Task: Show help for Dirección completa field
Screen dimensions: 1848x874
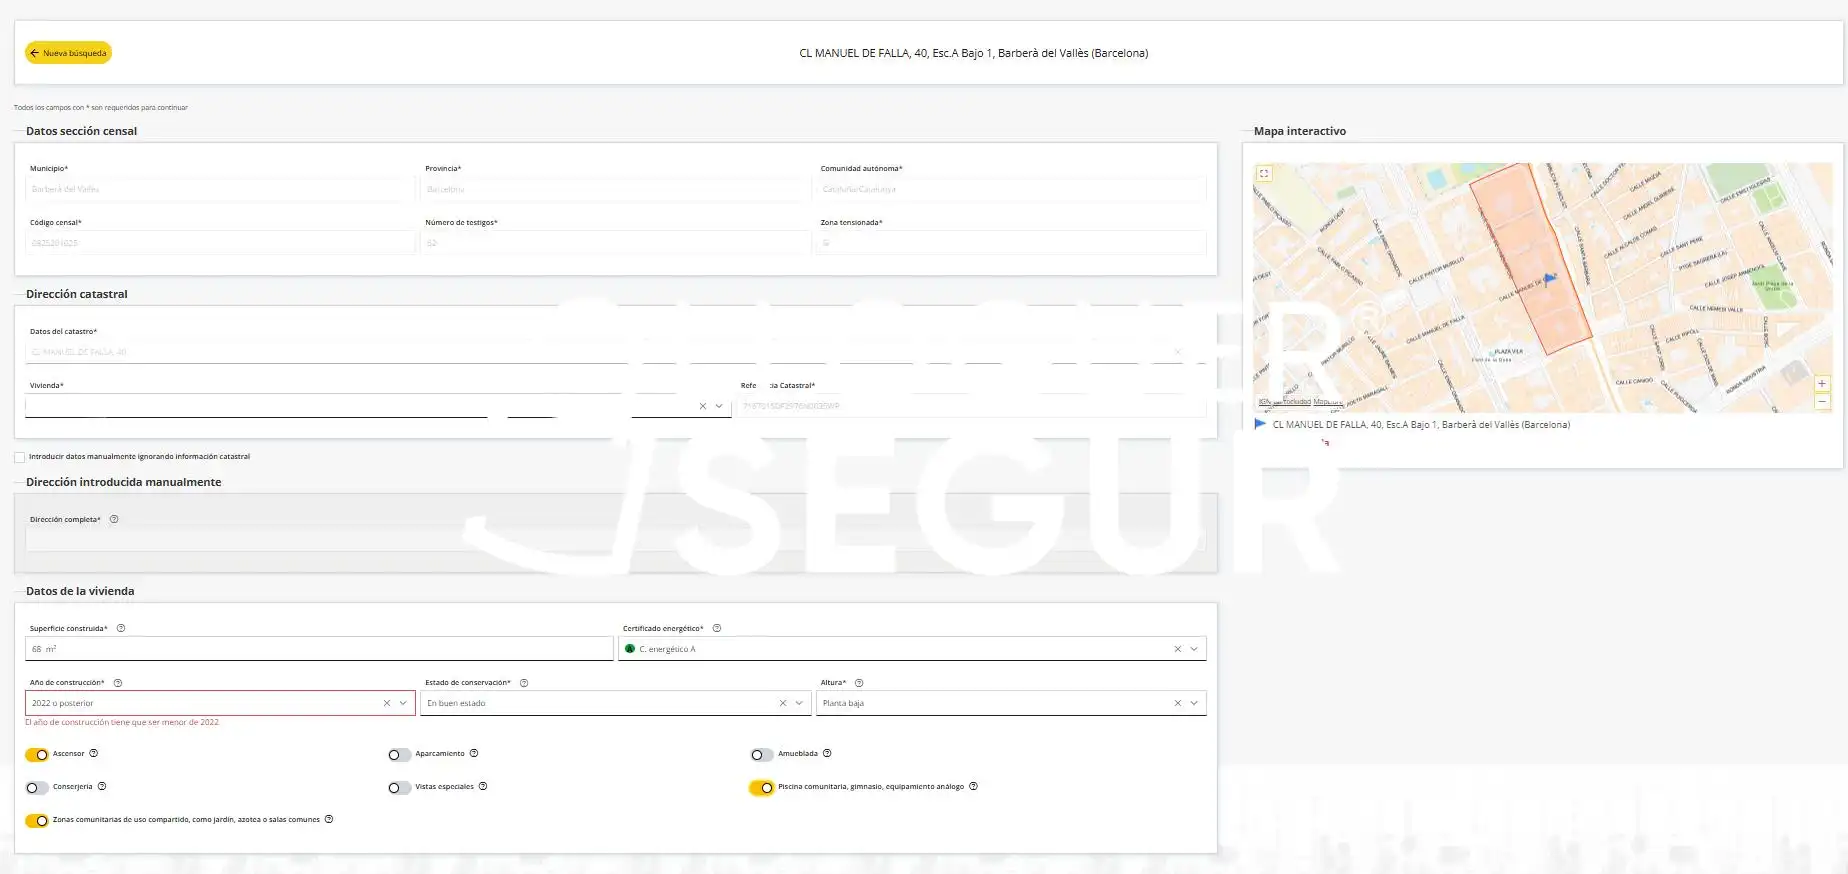Action: pyautogui.click(x=114, y=519)
